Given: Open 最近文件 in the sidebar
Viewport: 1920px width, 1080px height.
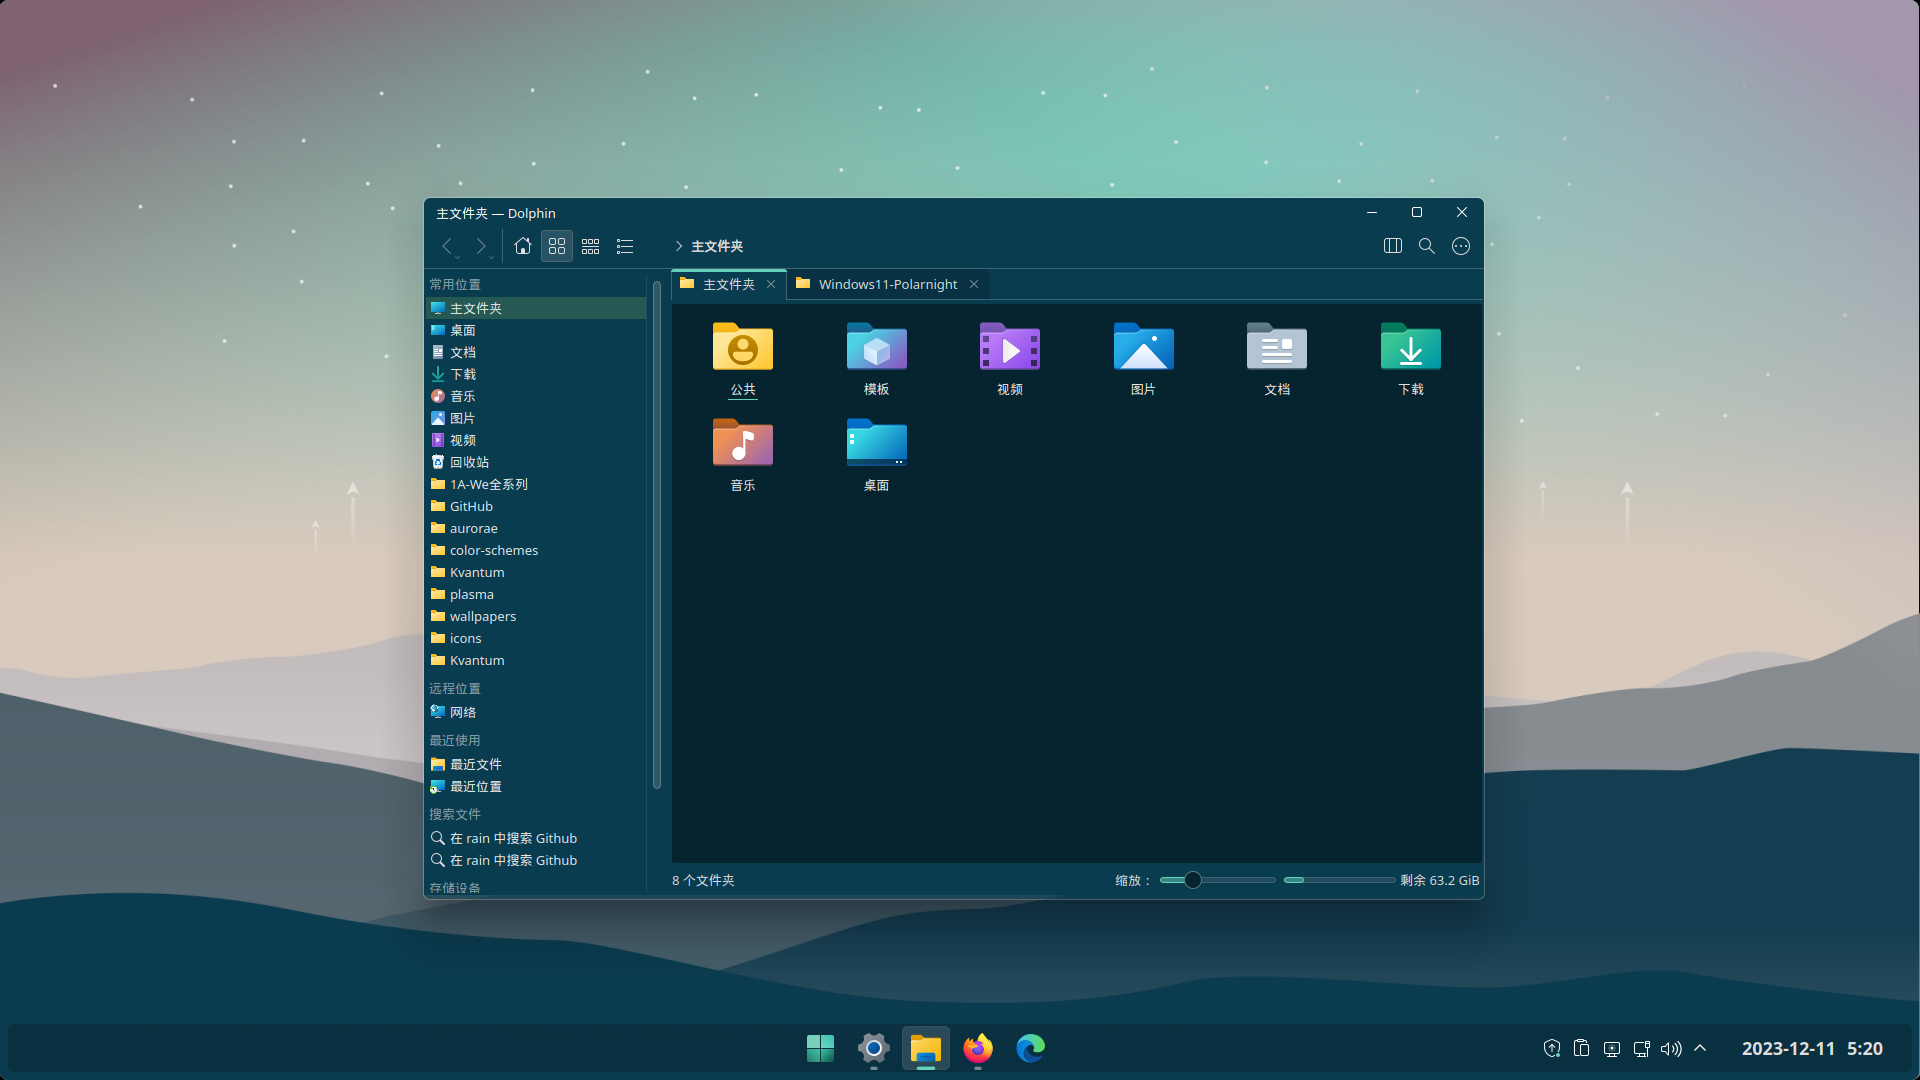Looking at the screenshot, I should pyautogui.click(x=537, y=764).
